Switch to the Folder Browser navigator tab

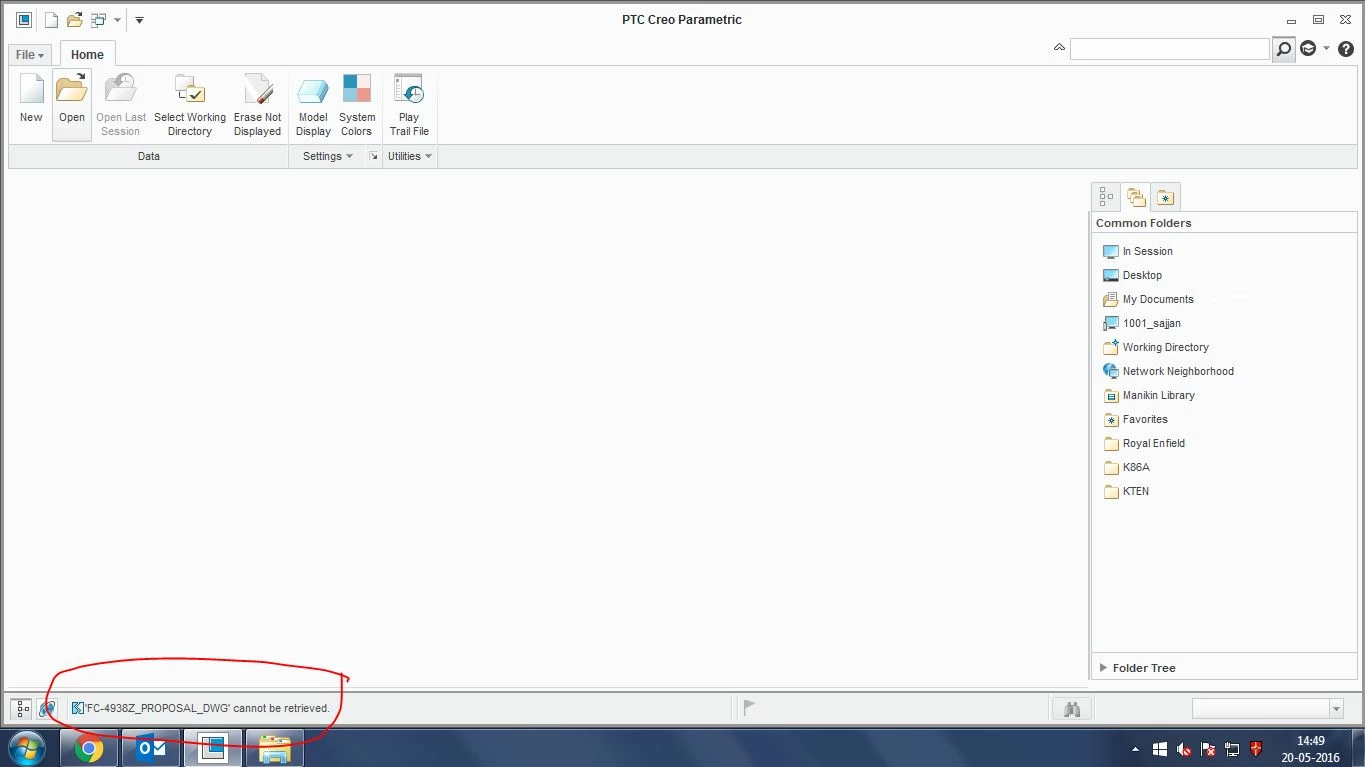(1135, 197)
